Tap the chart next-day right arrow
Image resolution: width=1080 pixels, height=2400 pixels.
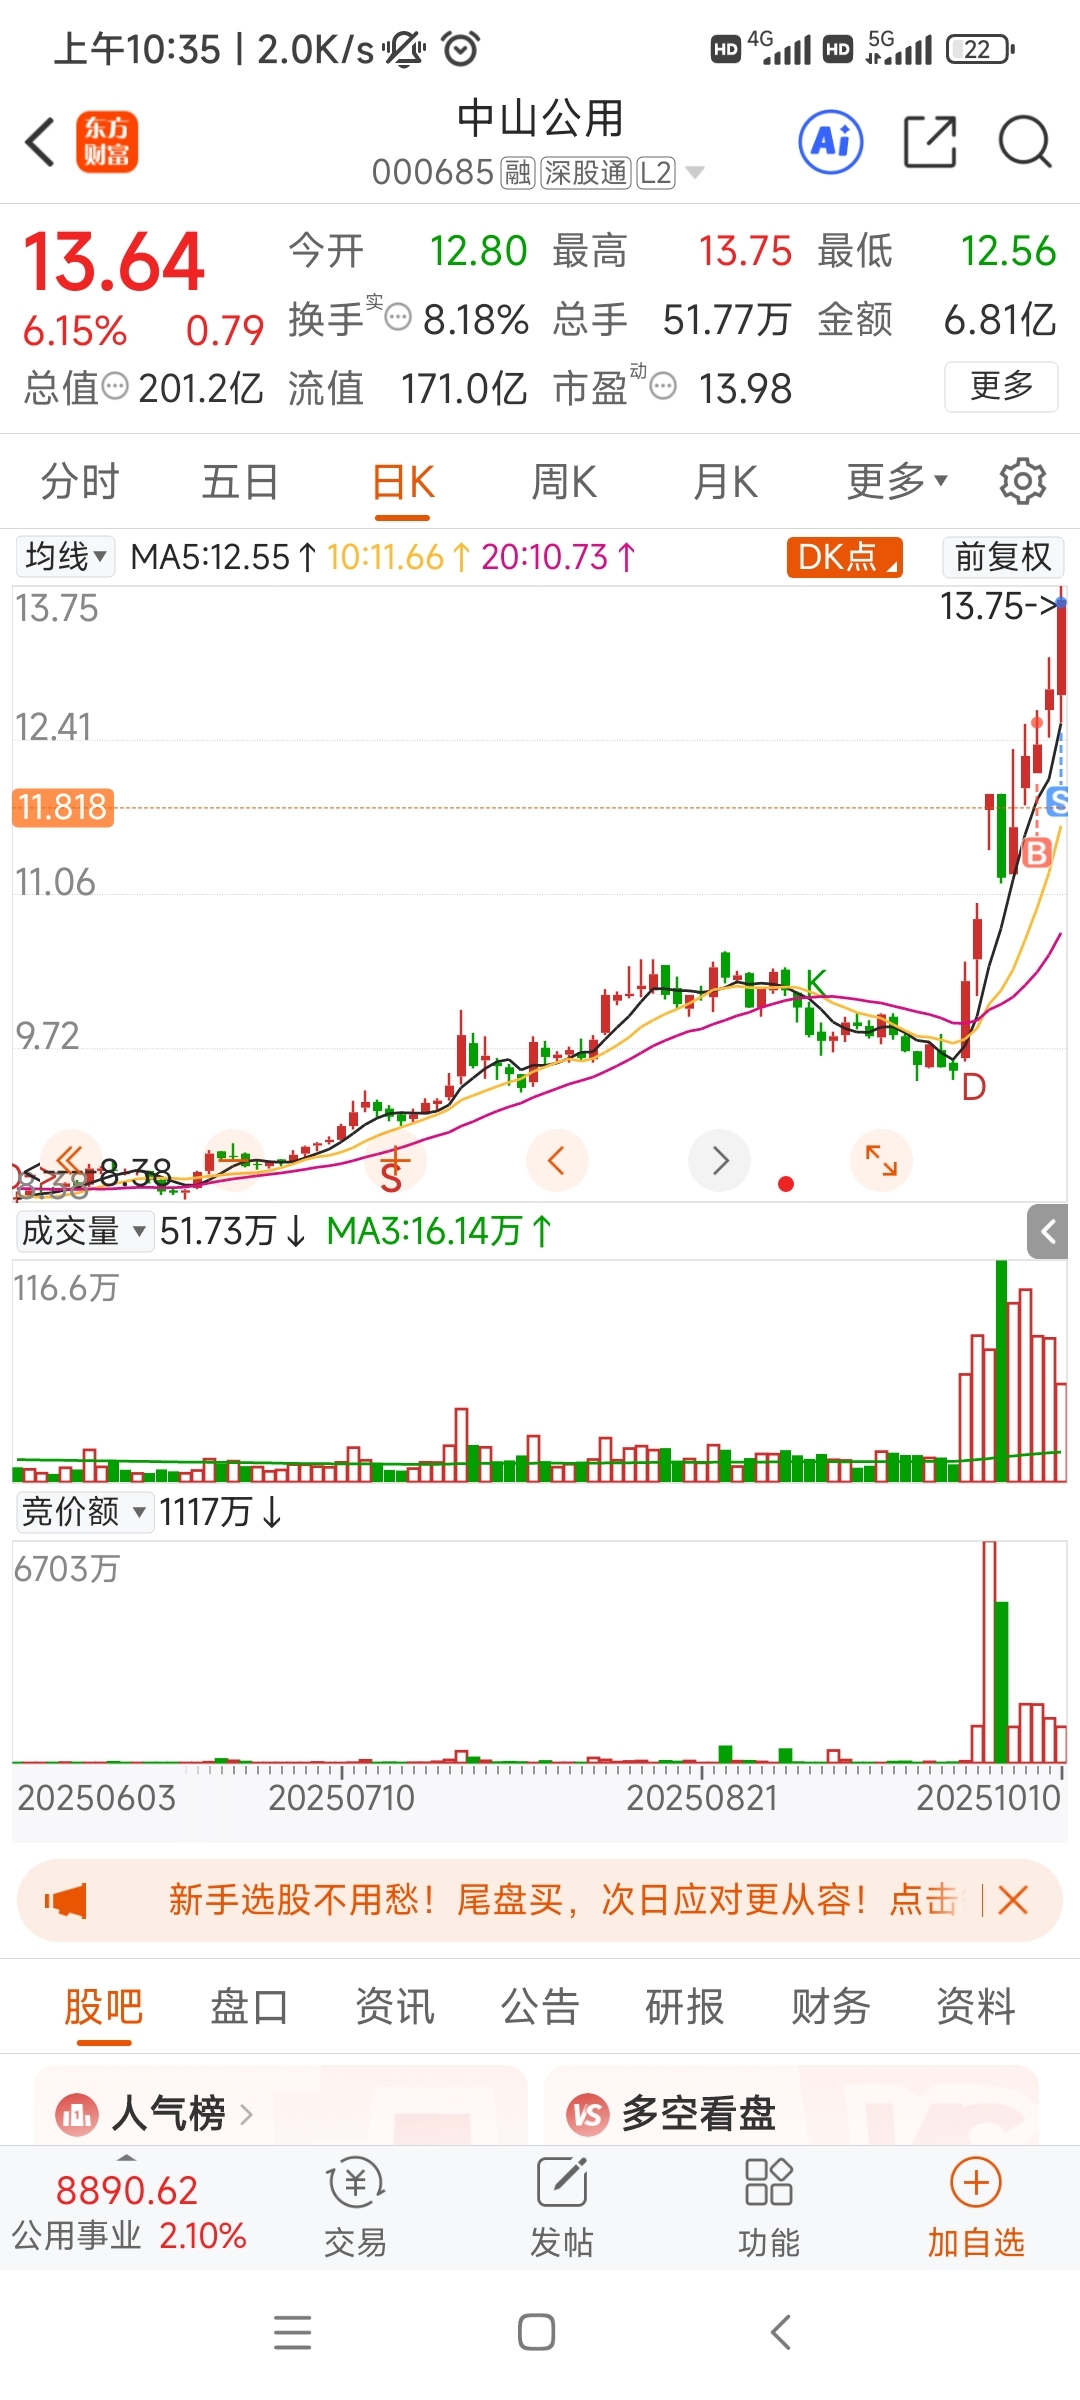[720, 1160]
